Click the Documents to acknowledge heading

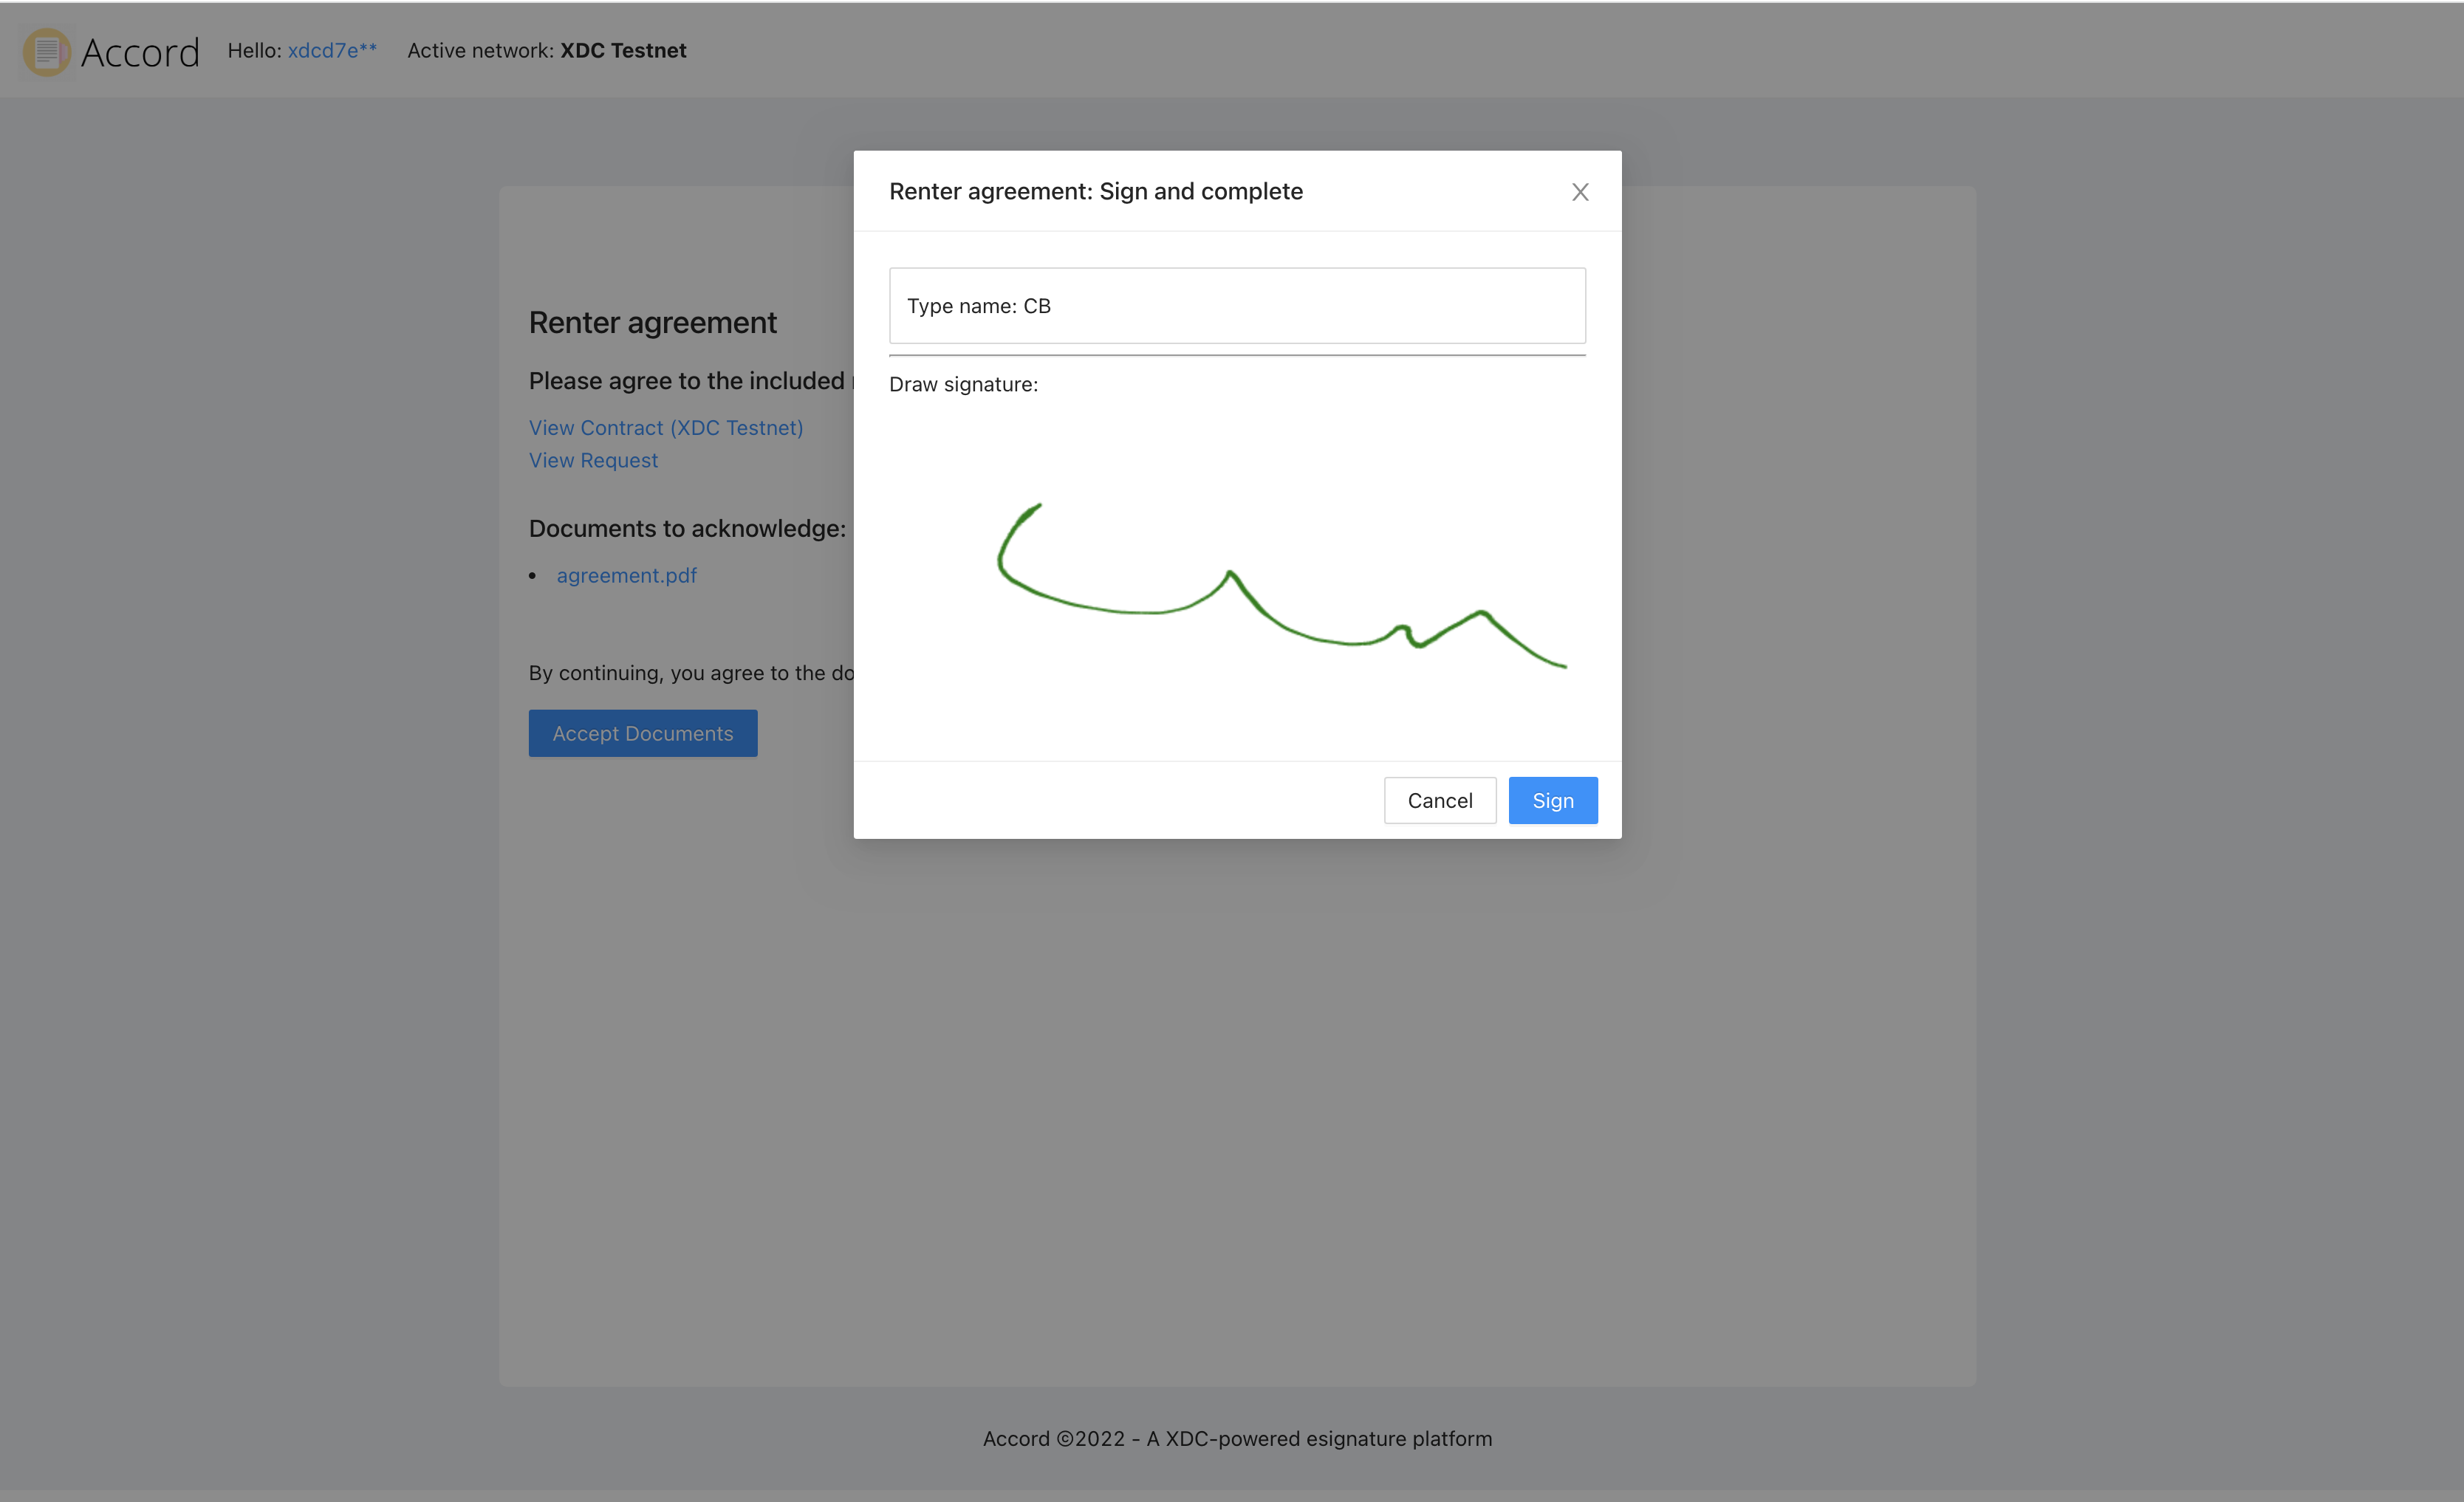pos(687,529)
